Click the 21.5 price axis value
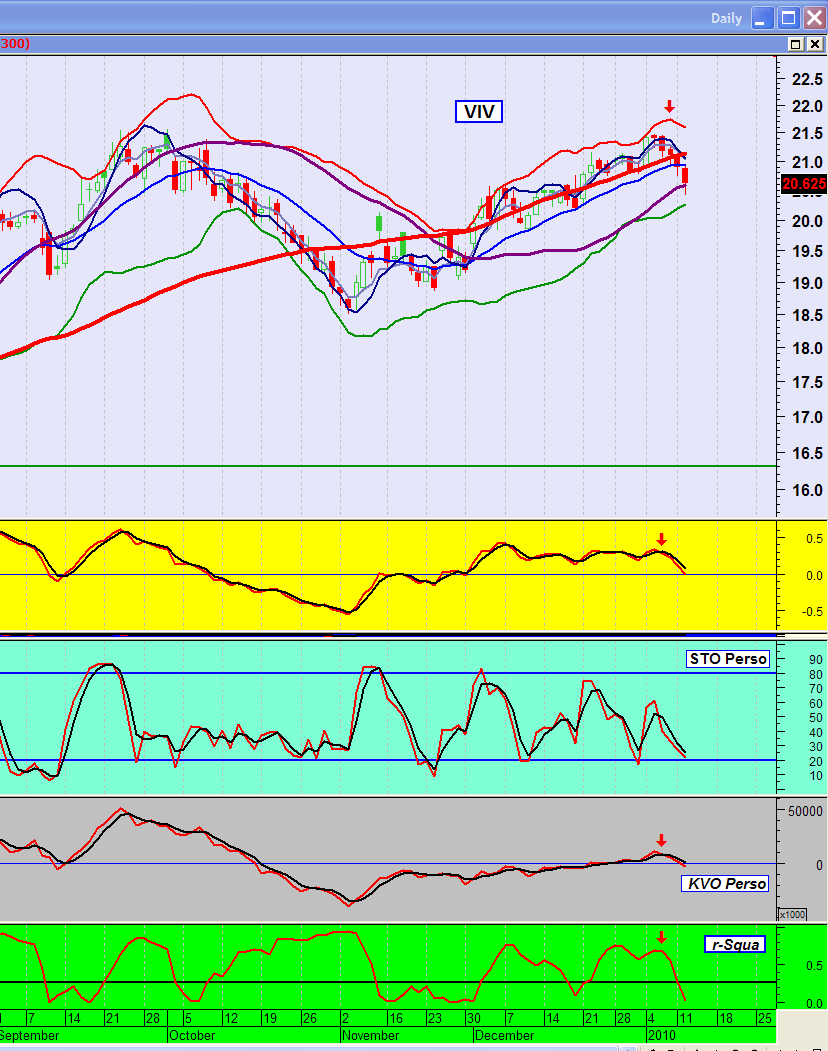828x1051 pixels. click(807, 133)
